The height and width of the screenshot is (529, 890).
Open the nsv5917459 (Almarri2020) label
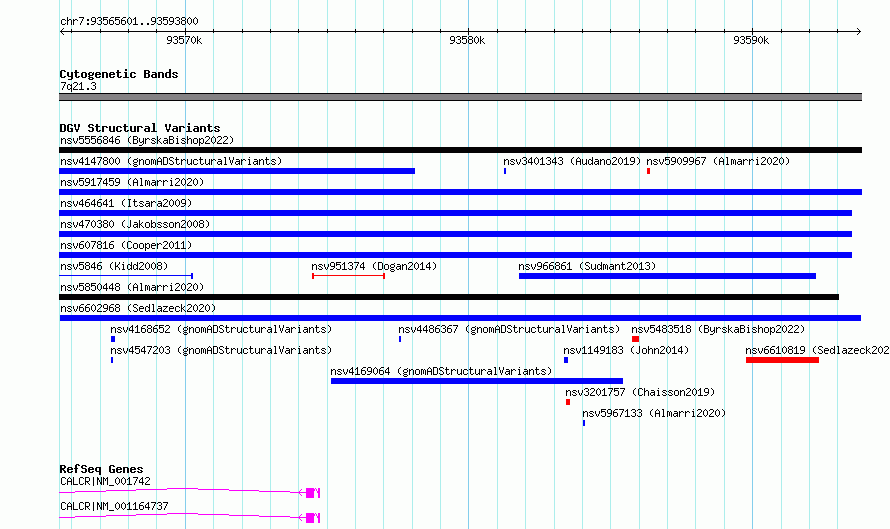pyautogui.click(x=132, y=182)
